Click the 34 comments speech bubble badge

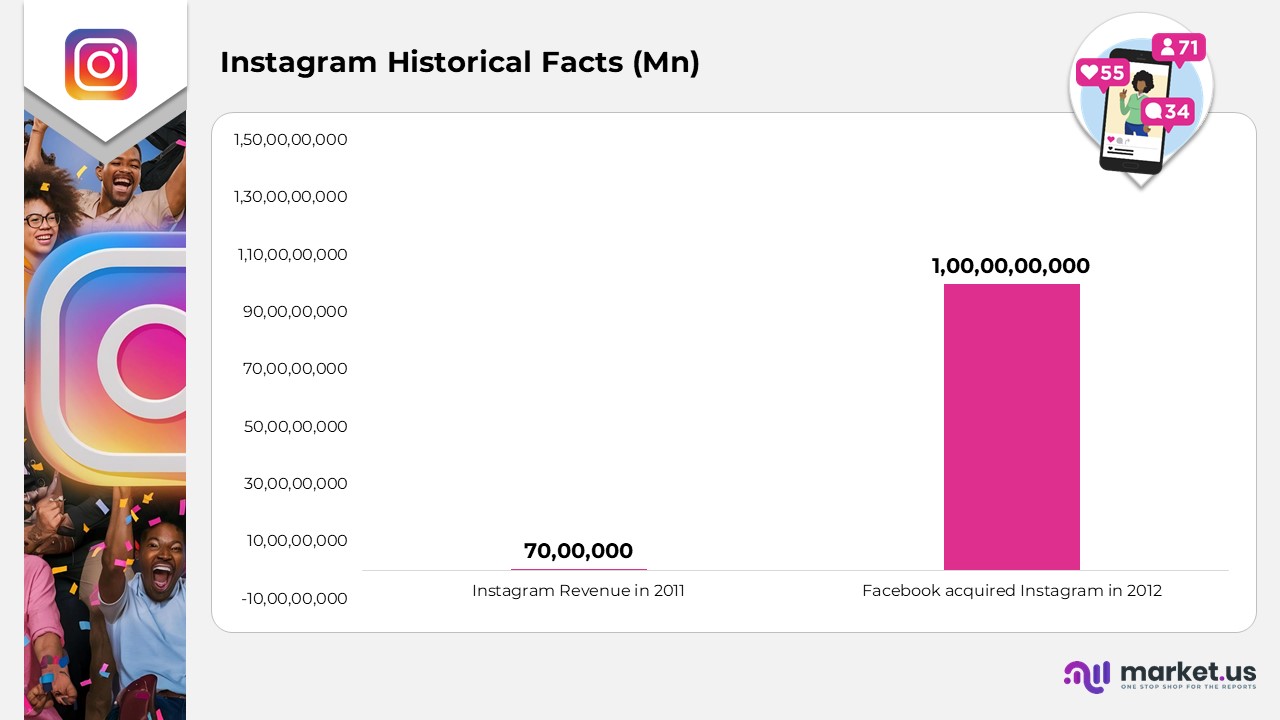1167,111
